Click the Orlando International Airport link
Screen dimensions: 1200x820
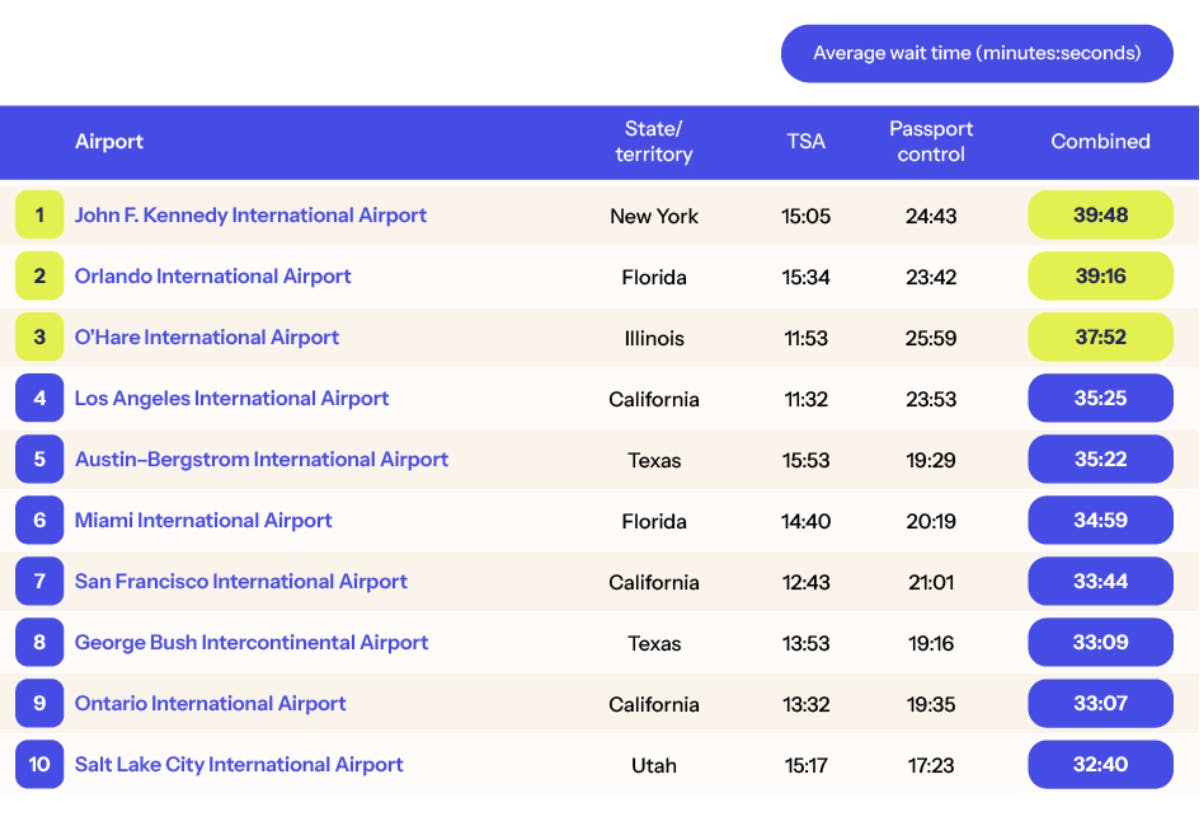coord(213,276)
